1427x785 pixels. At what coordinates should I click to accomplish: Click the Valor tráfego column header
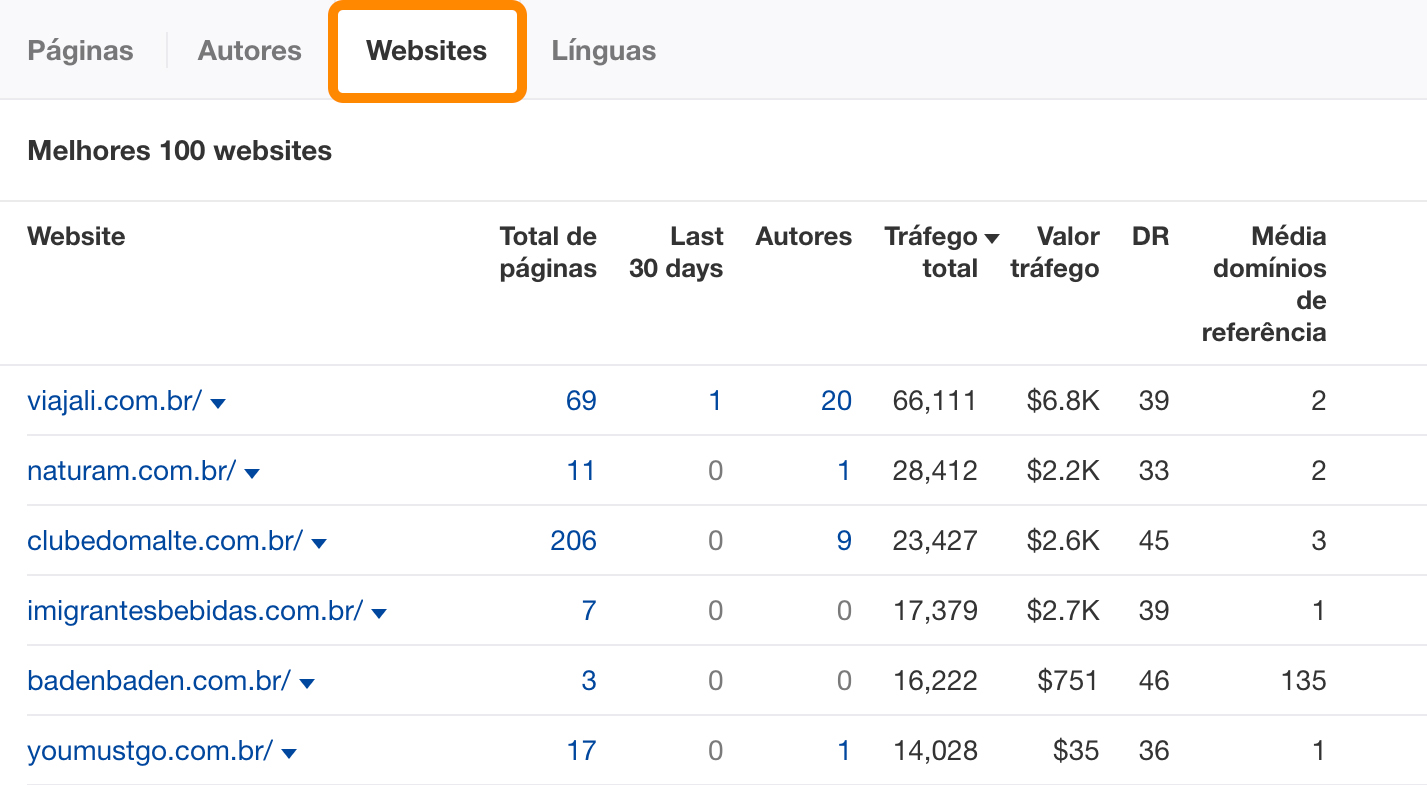[x=1055, y=252]
